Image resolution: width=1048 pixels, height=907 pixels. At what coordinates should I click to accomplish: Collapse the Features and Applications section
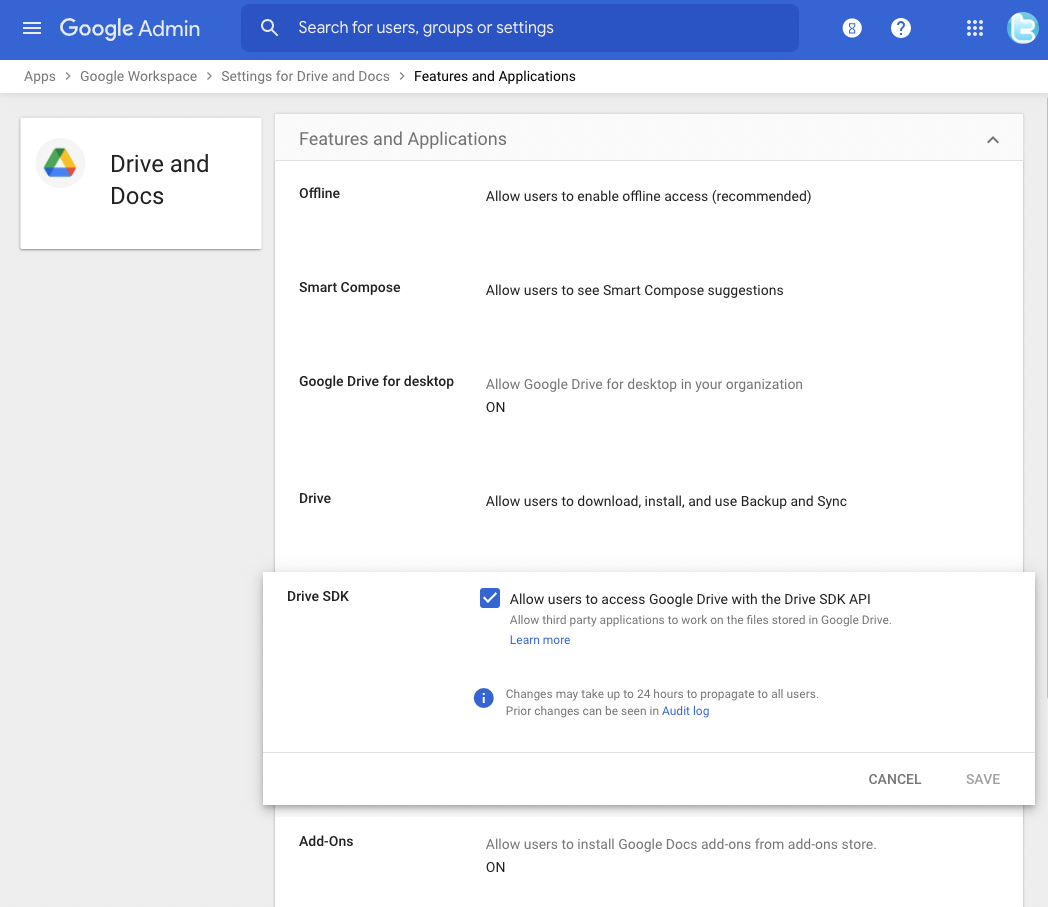coord(993,140)
